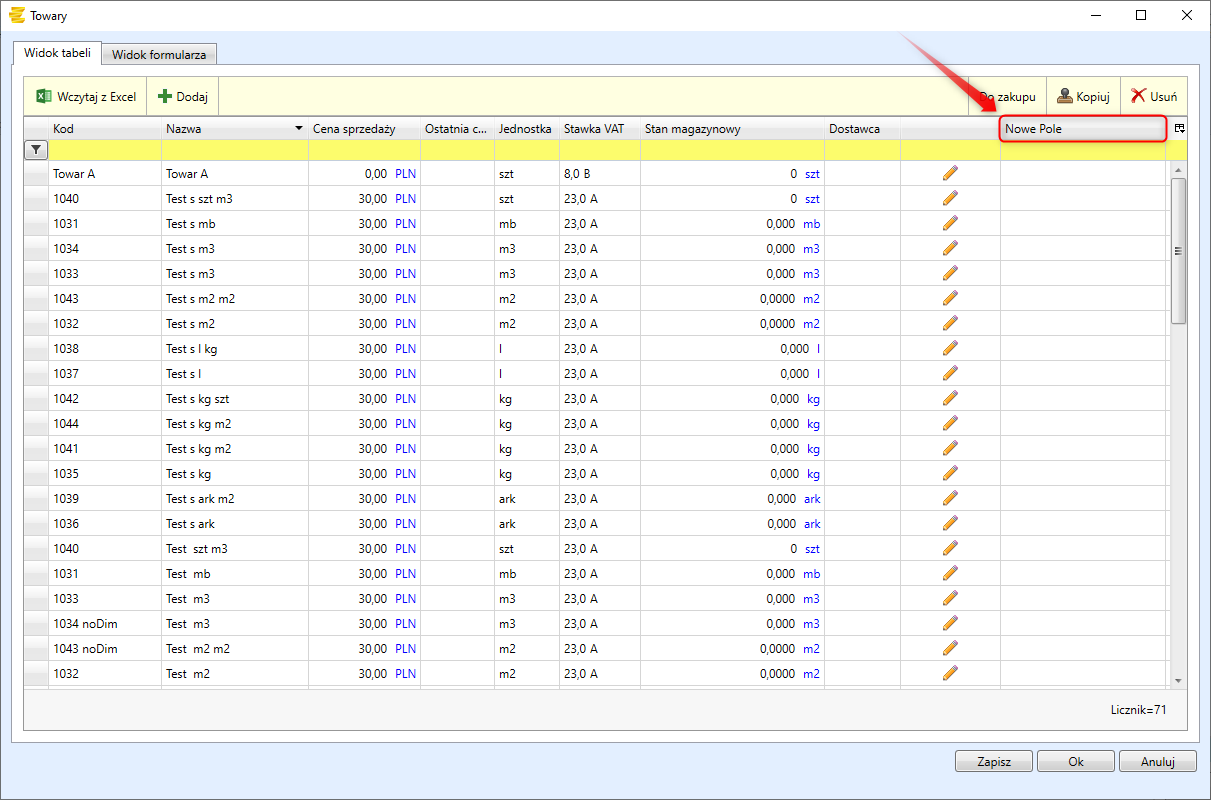Open the column chooser icon at grid corner
This screenshot has height=800, width=1211.
pyautogui.click(x=1179, y=129)
